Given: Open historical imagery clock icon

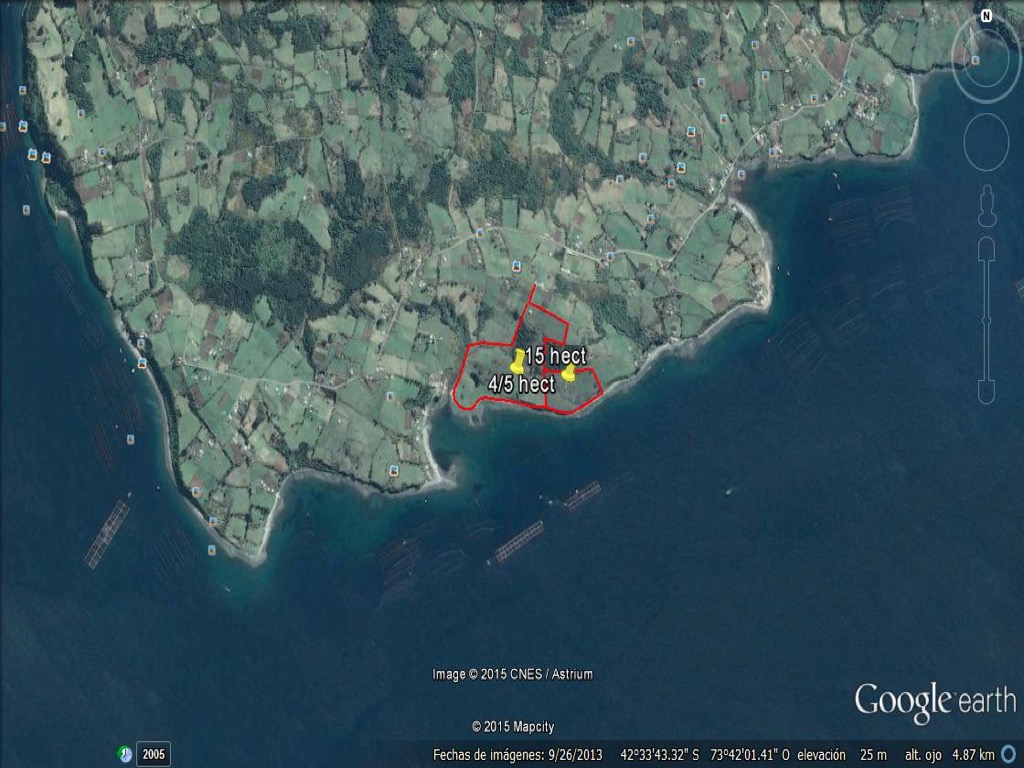Looking at the screenshot, I should click(124, 753).
